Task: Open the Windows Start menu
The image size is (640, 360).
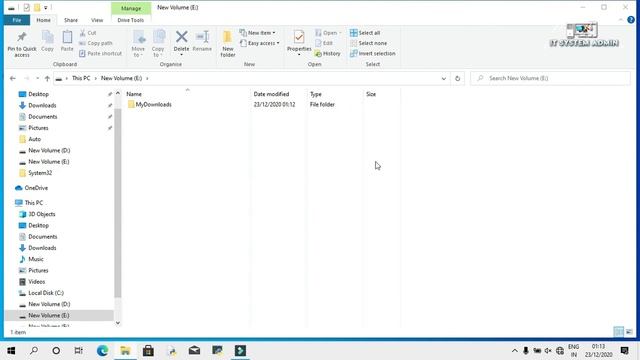Action: (11, 351)
